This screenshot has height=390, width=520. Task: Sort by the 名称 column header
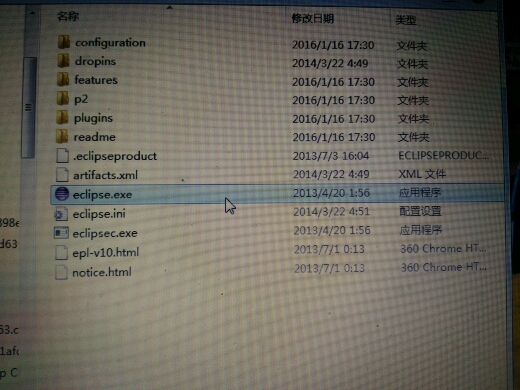tap(68, 16)
